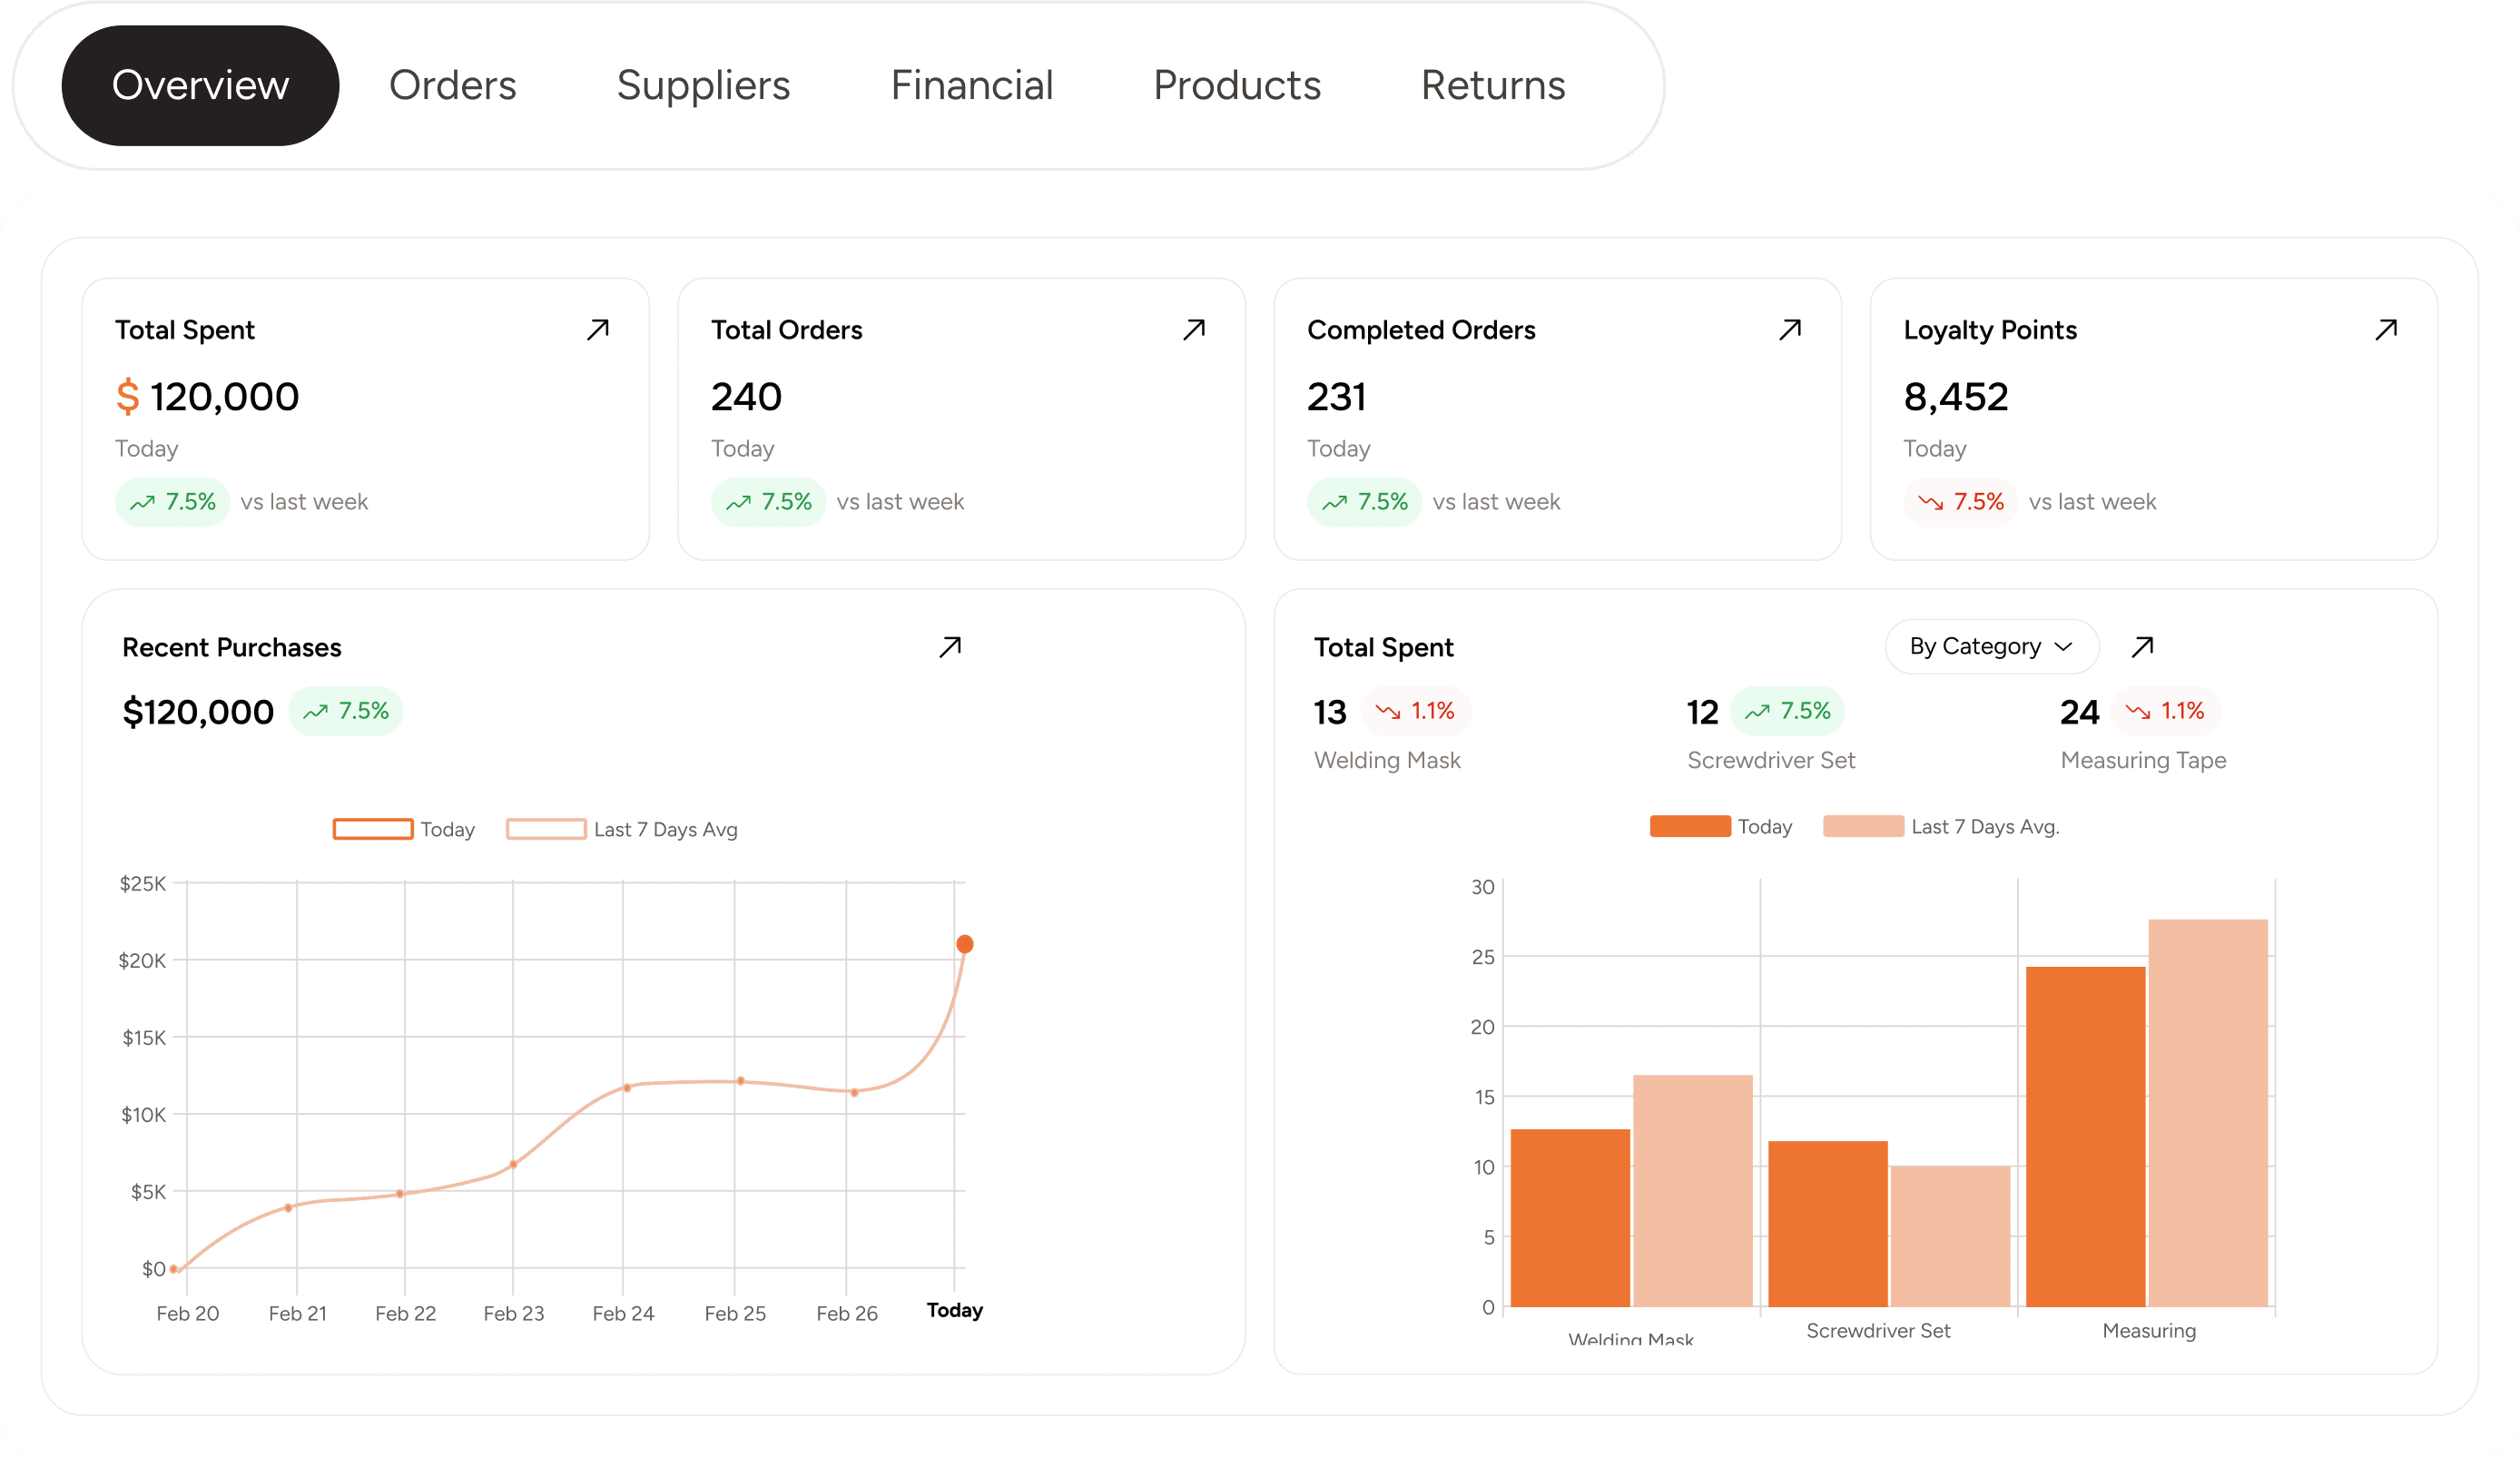
Task: Toggle the Last 7 Days Avg legend
Action: pos(622,829)
